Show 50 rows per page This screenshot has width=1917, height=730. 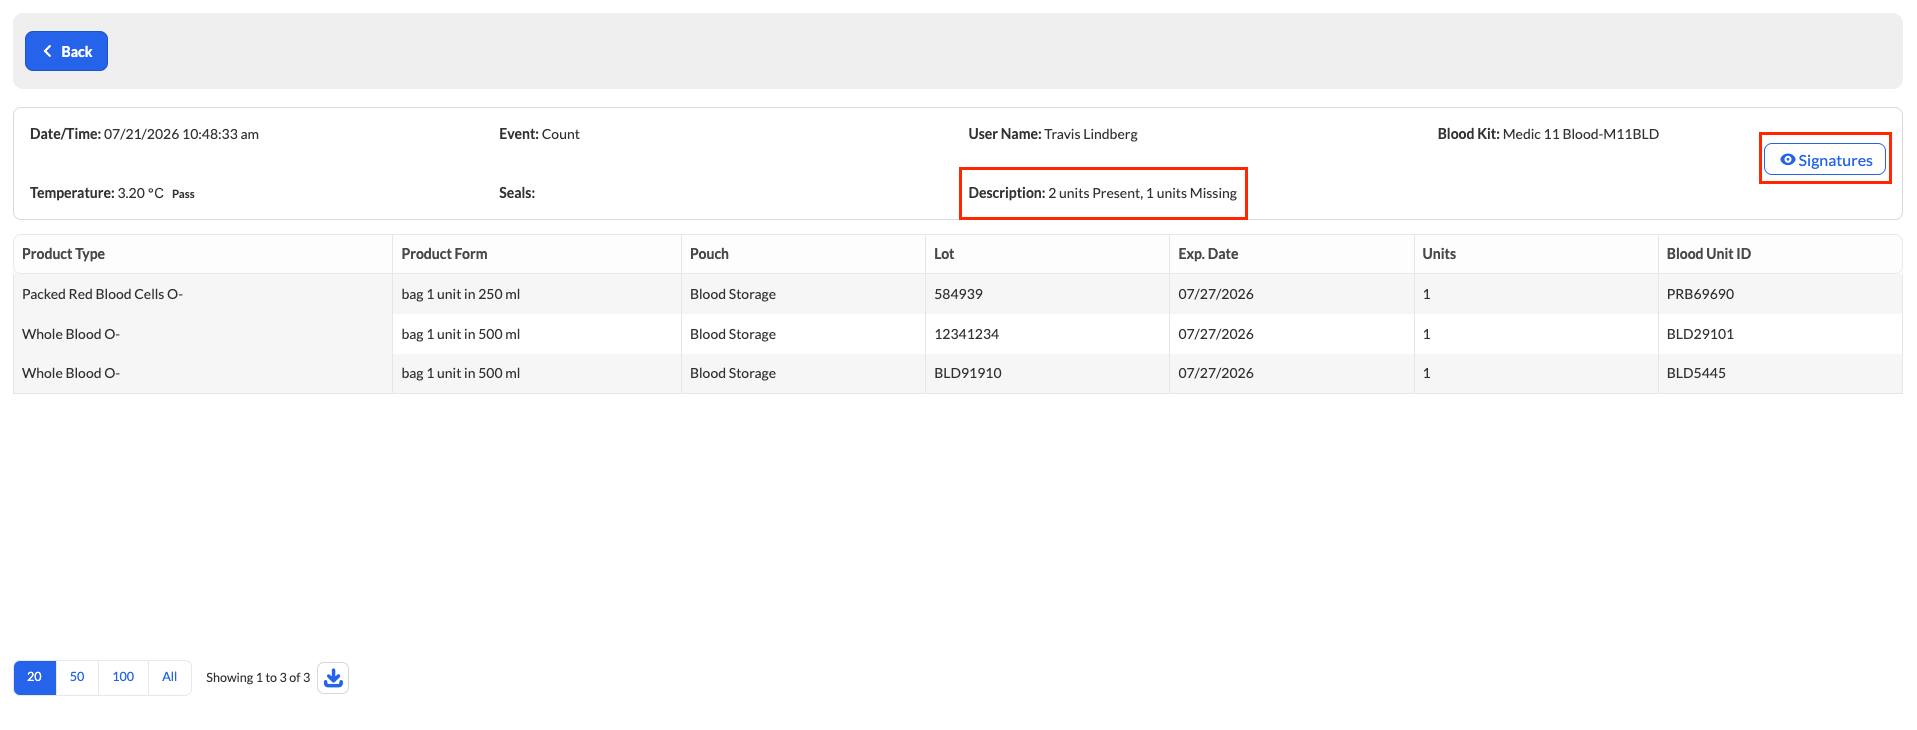click(x=77, y=677)
